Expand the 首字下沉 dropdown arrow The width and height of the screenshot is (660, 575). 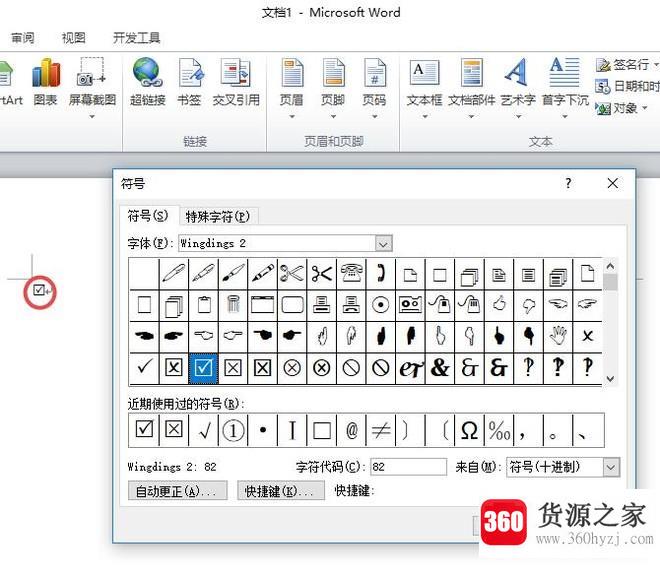coord(565,117)
